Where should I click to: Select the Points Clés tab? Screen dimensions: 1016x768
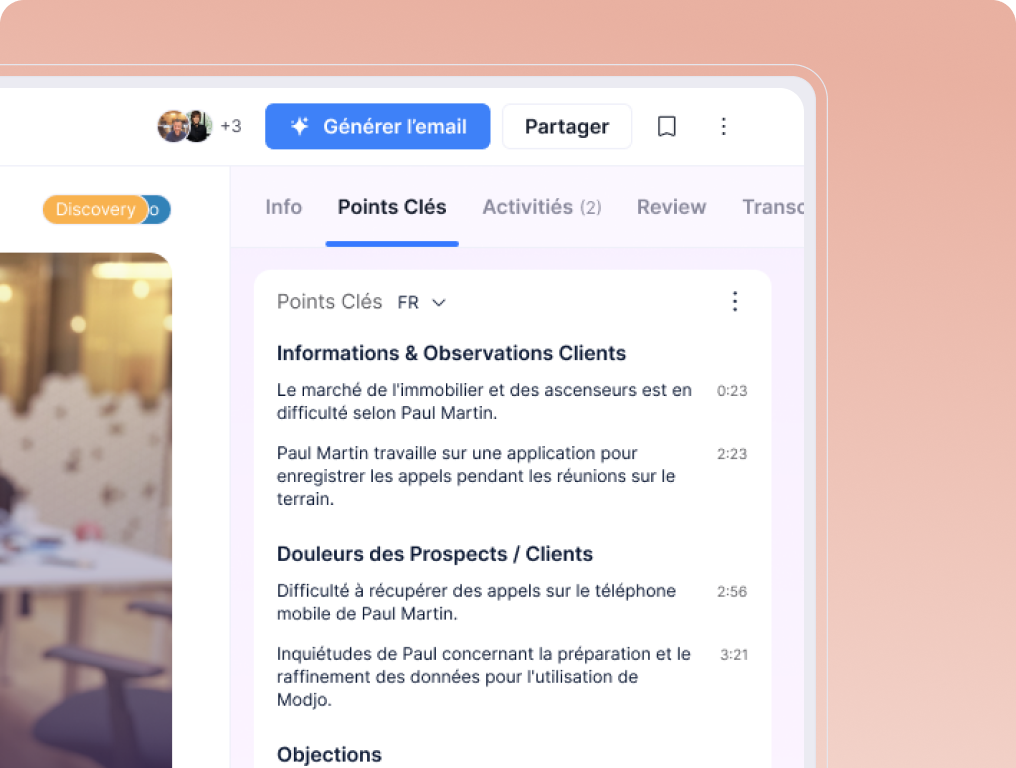click(x=392, y=207)
